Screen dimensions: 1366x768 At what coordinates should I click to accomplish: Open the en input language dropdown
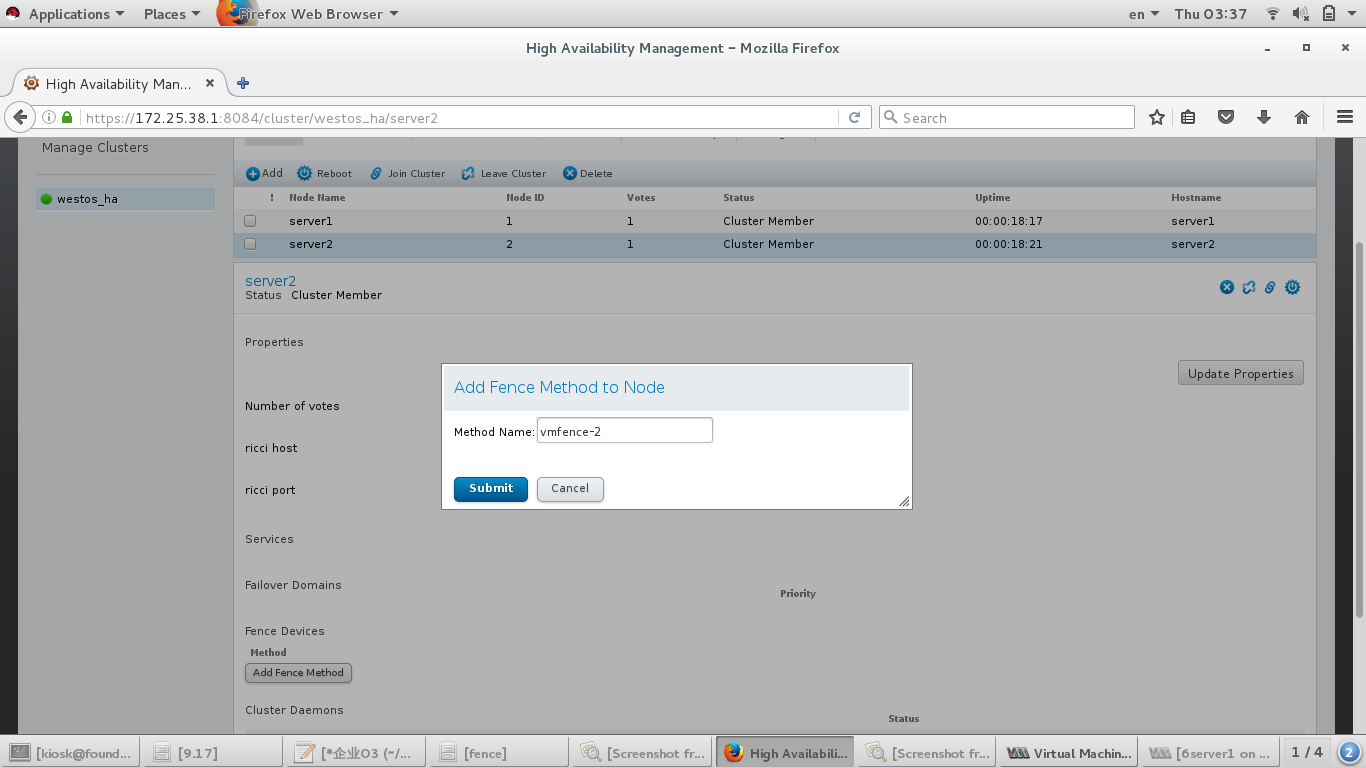coord(1143,14)
